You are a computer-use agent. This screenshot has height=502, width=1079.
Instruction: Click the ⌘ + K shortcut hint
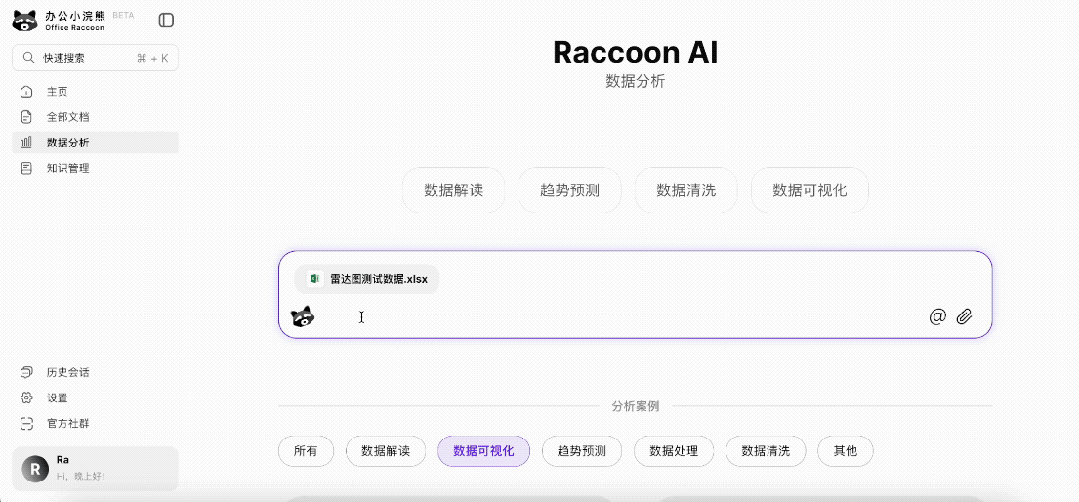coord(152,58)
